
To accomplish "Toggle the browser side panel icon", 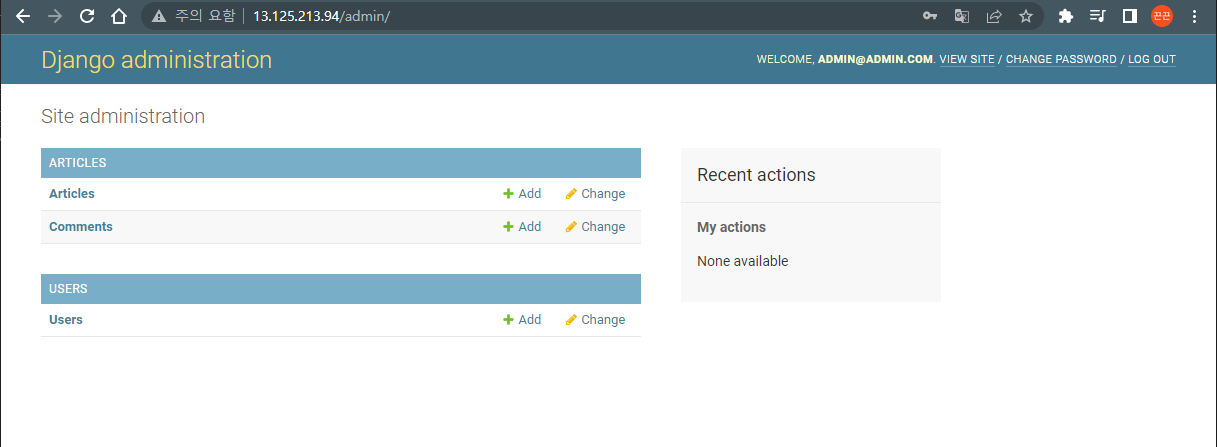I will [1130, 16].
